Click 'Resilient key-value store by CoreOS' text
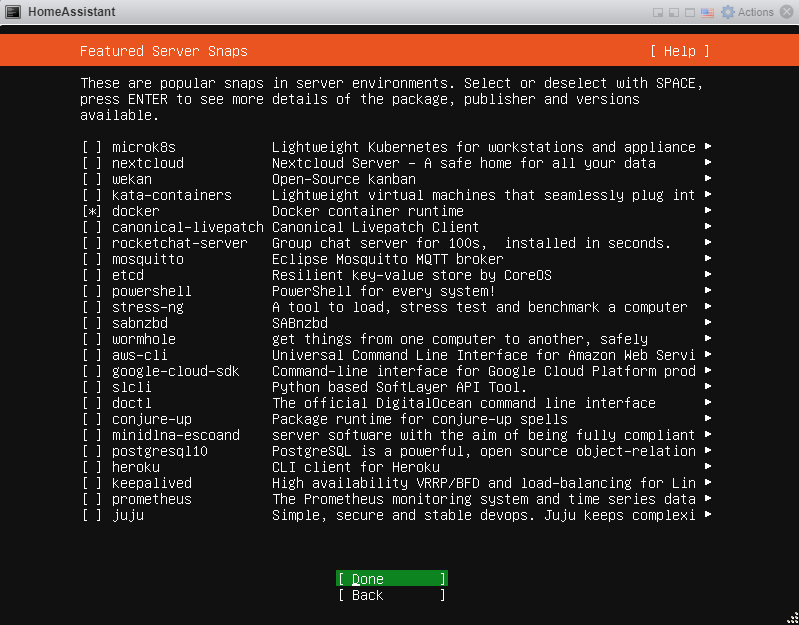 [412, 275]
